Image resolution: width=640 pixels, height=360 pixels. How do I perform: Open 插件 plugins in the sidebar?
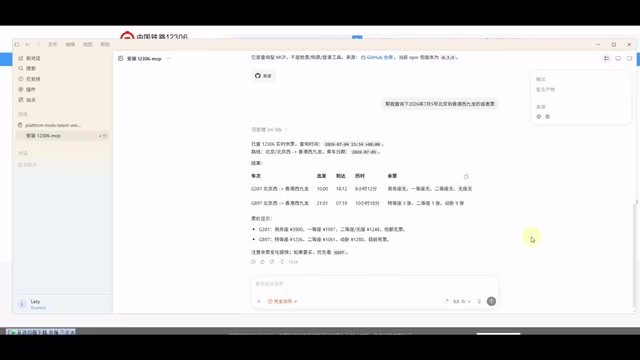click(27, 89)
